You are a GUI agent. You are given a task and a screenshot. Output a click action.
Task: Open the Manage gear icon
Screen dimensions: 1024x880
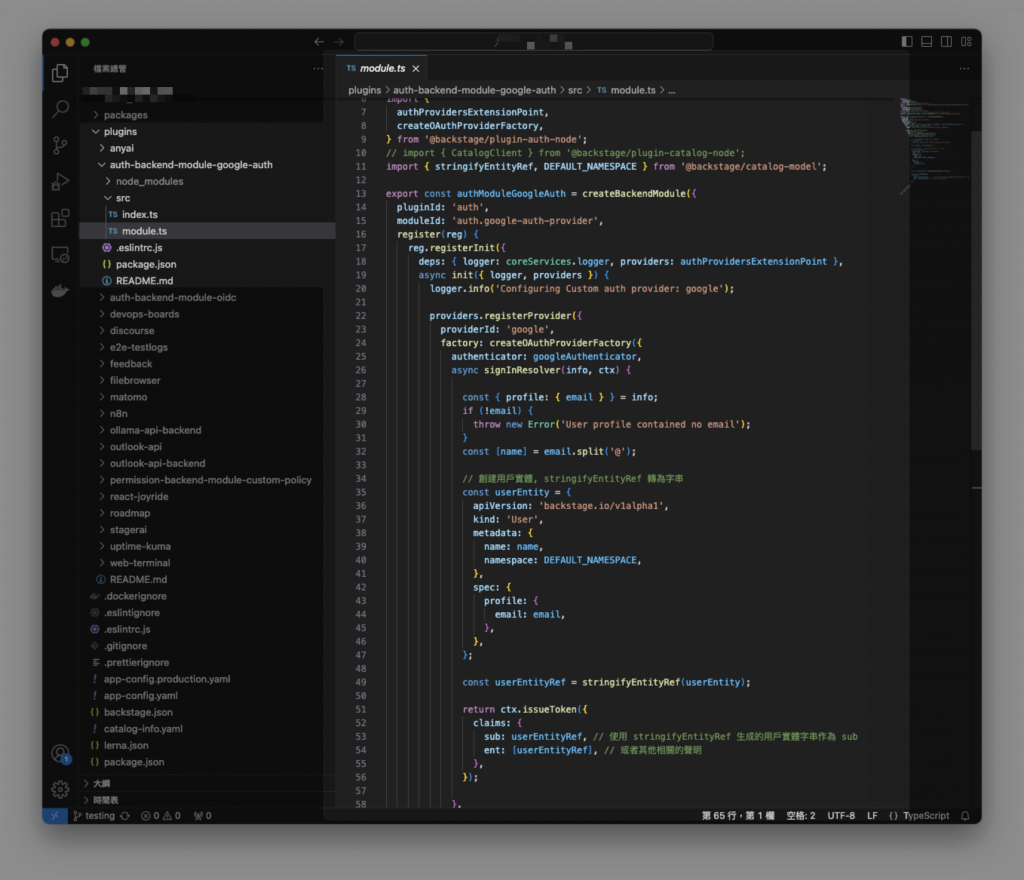60,790
